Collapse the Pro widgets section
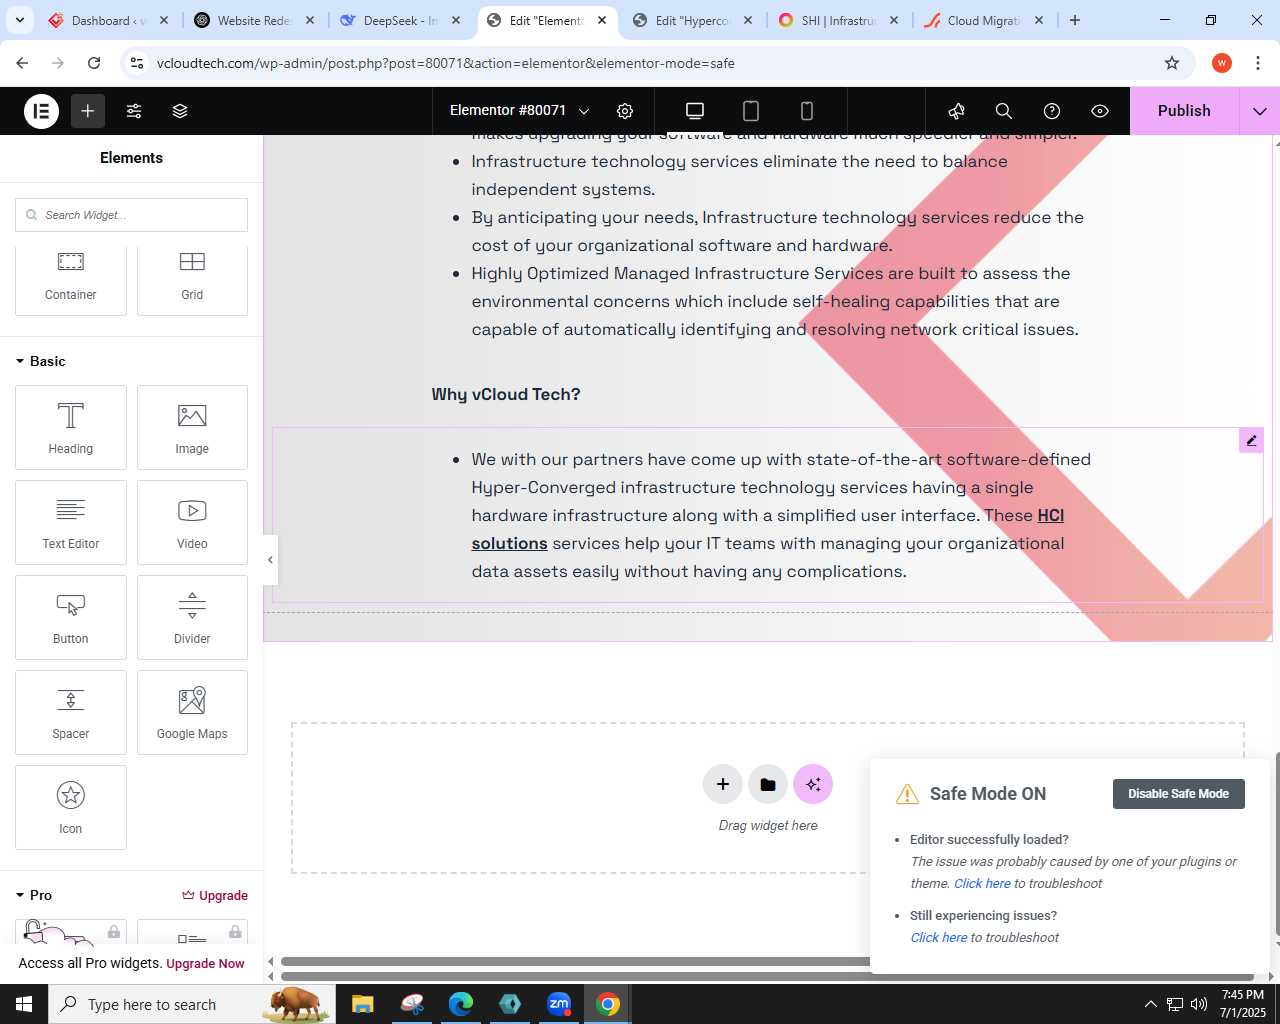Image resolution: width=1280 pixels, height=1024 pixels. pos(33,895)
